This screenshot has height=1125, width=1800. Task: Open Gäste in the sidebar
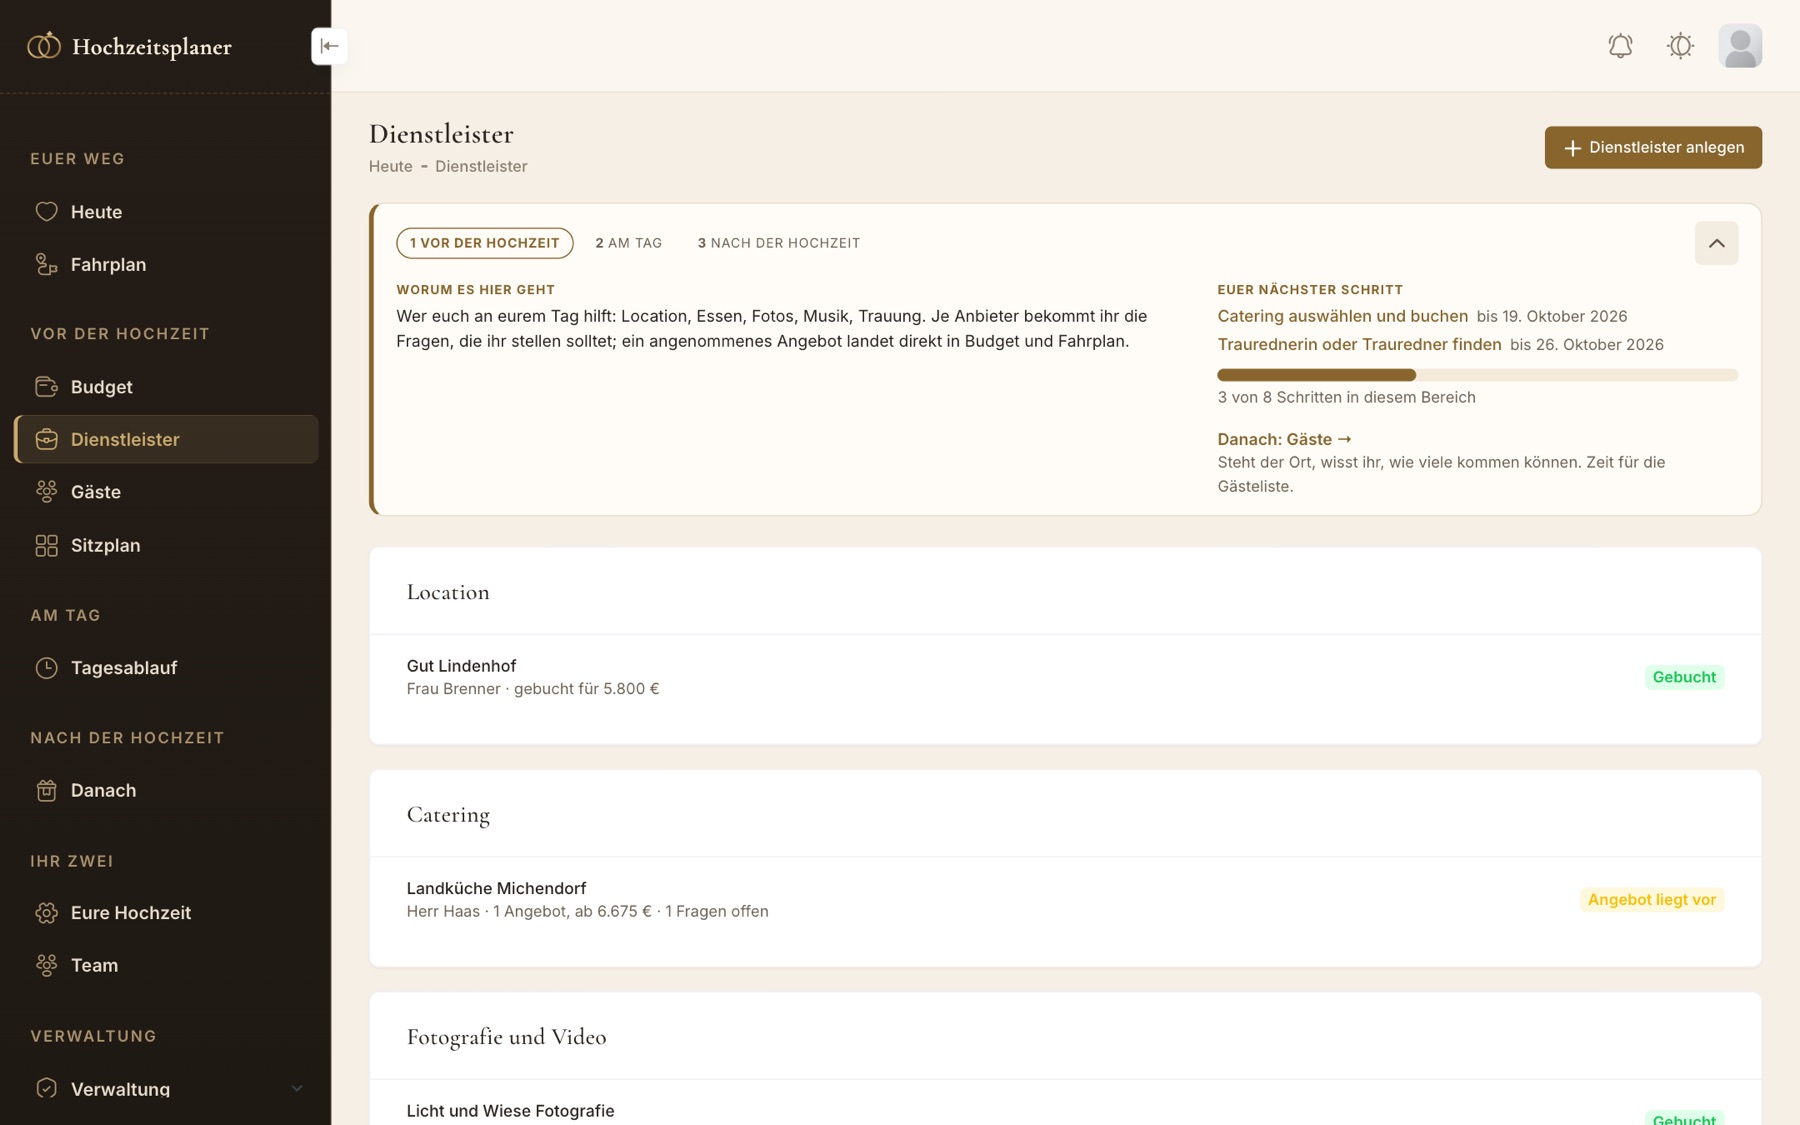click(166, 492)
